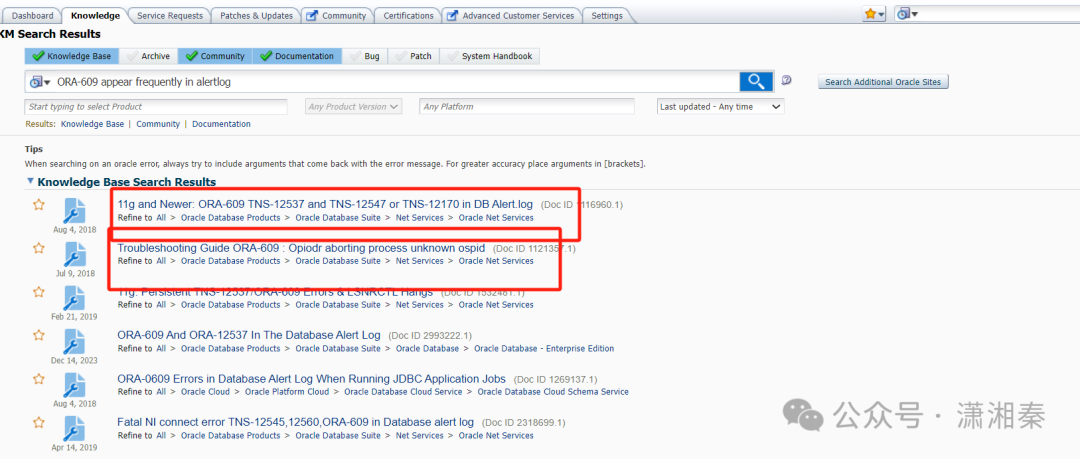This screenshot has height=459, width=1080.
Task: Favorite 'ORA-609 And ORA-12537' result star
Action: click(x=39, y=335)
